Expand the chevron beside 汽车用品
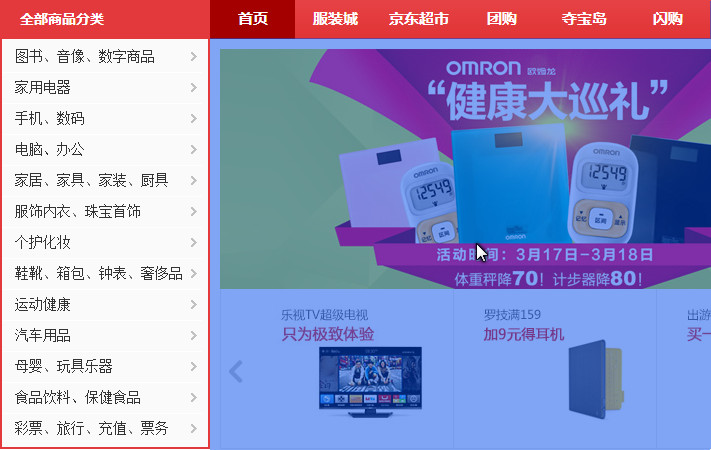The image size is (711, 450). click(194, 335)
